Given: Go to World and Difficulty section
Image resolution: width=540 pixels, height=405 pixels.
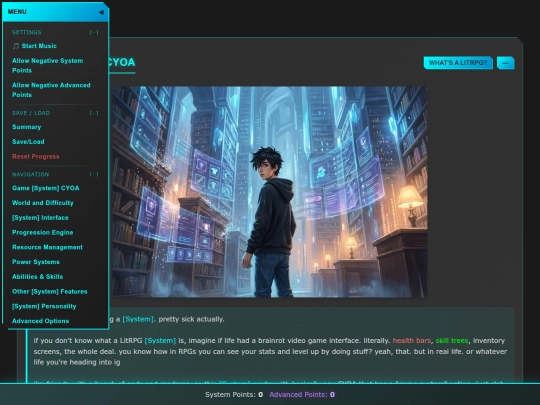Looking at the screenshot, I should (x=43, y=203).
